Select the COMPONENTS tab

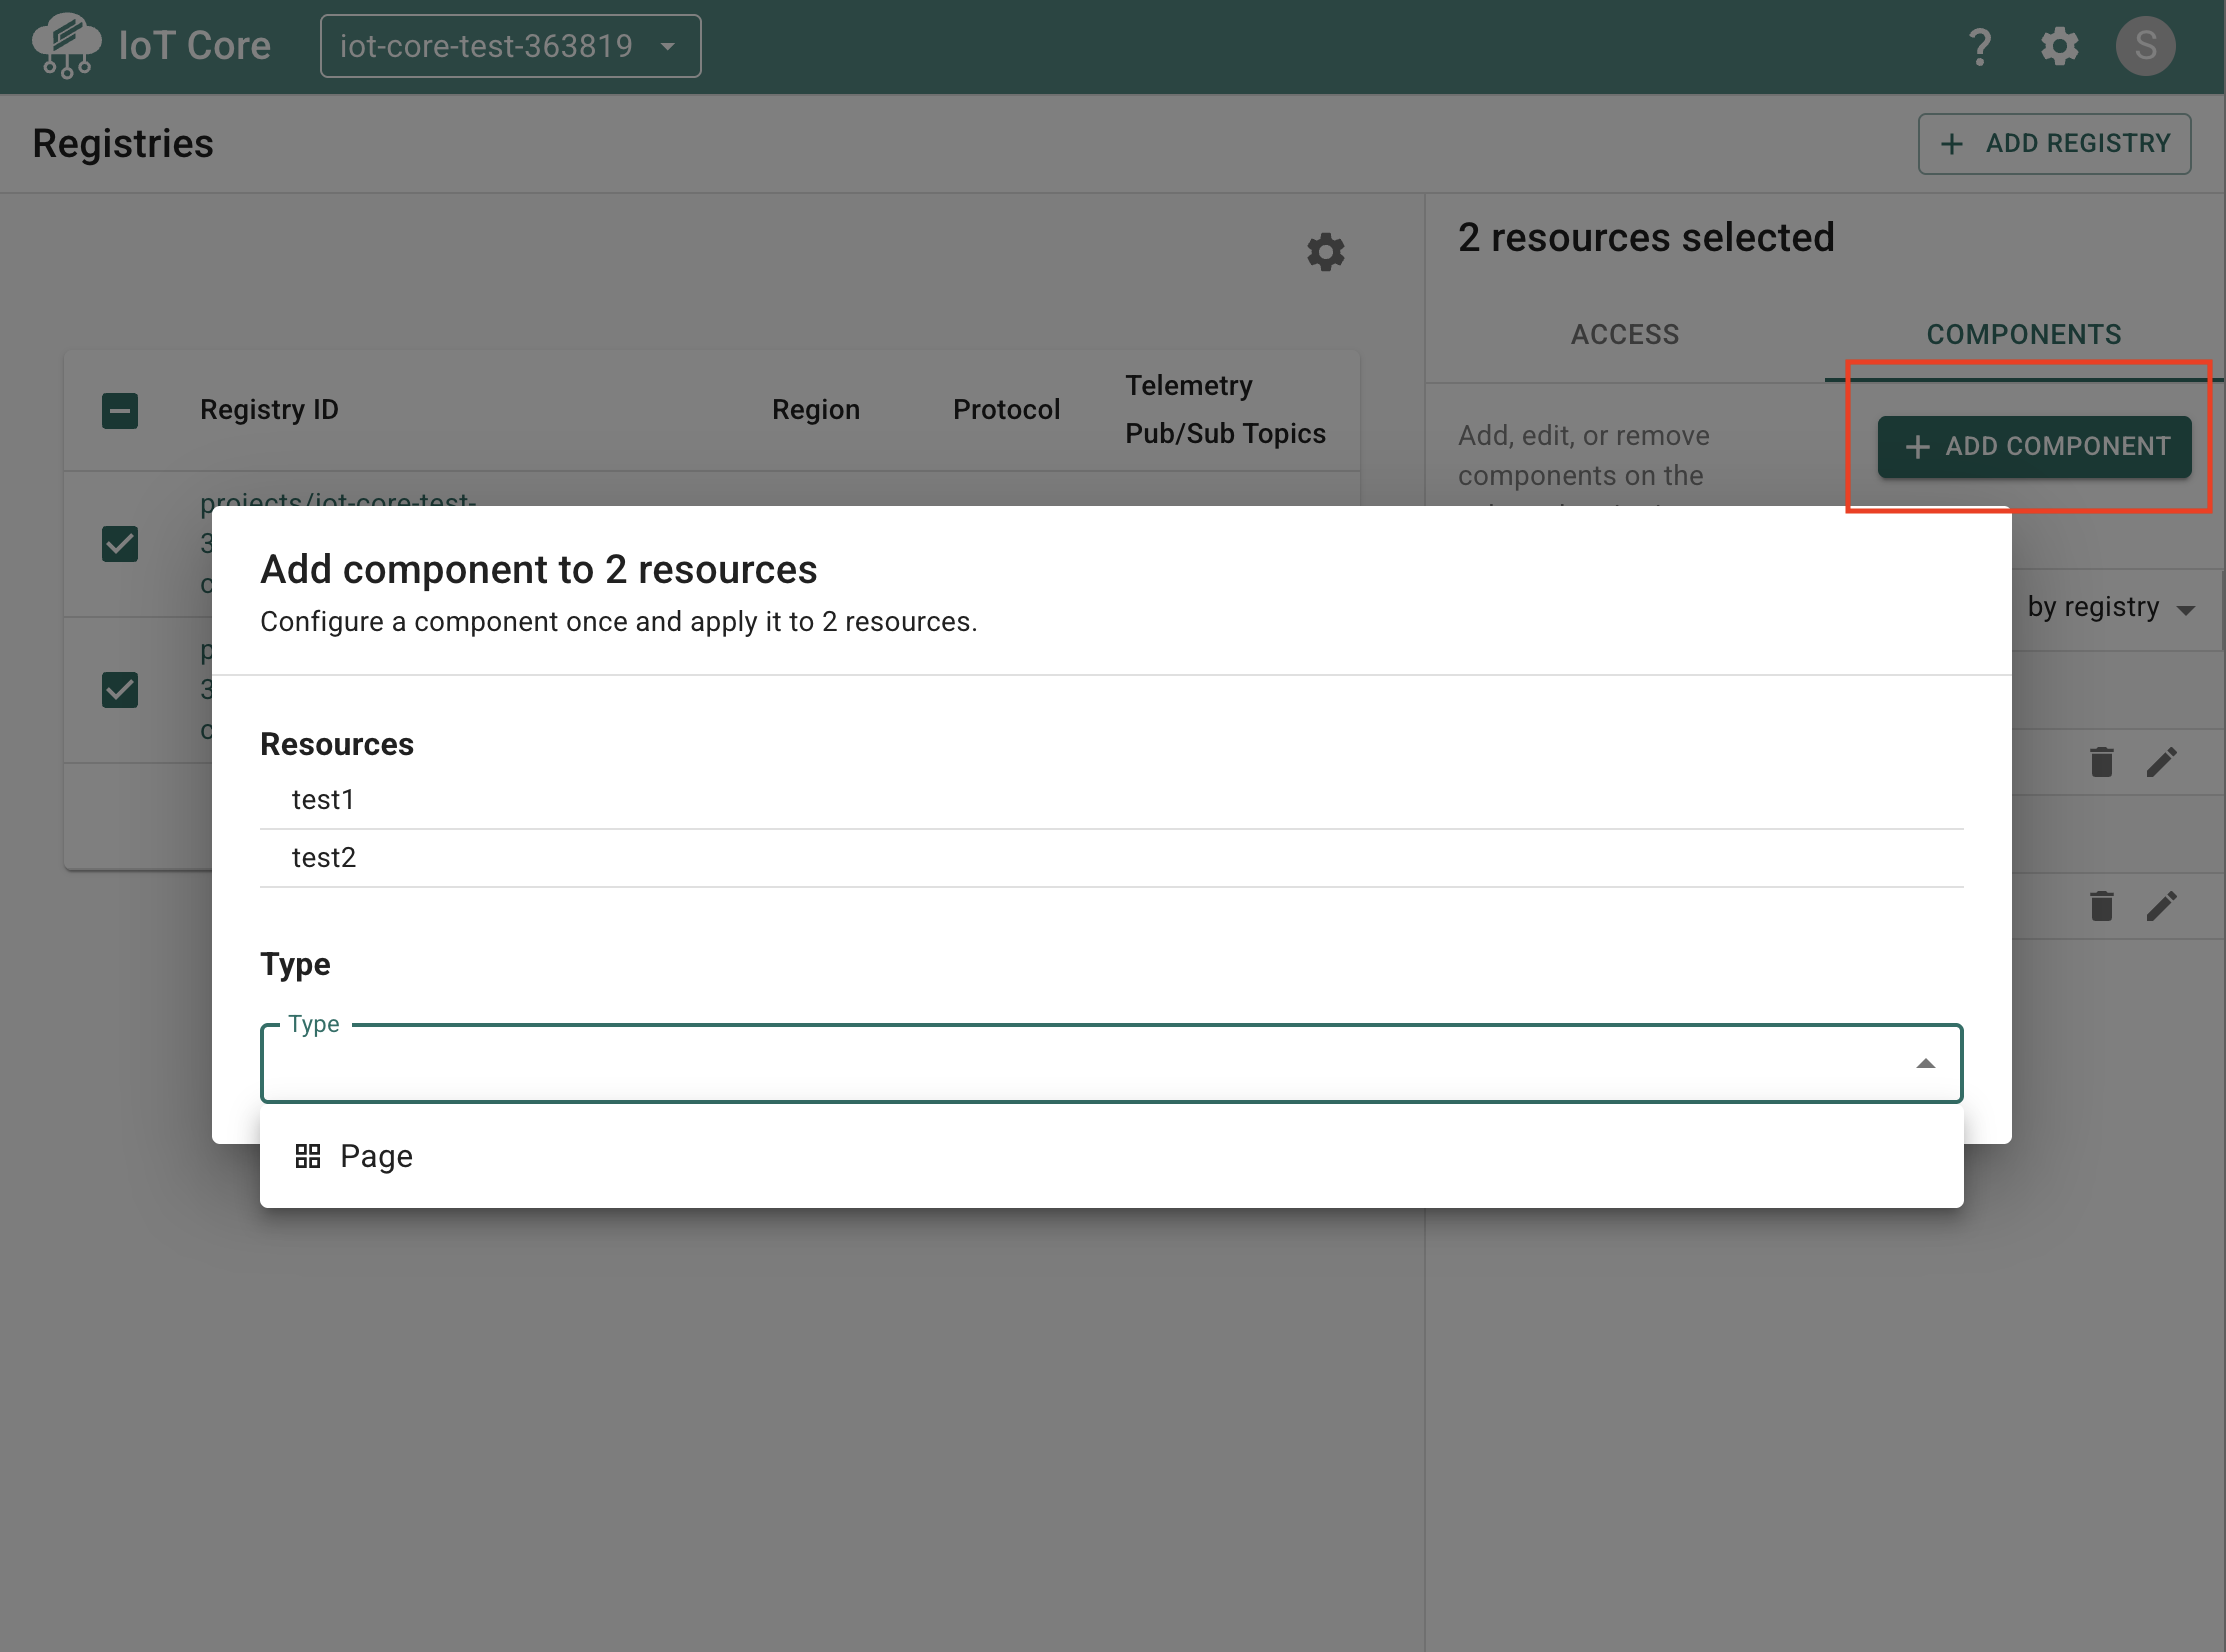[2024, 334]
